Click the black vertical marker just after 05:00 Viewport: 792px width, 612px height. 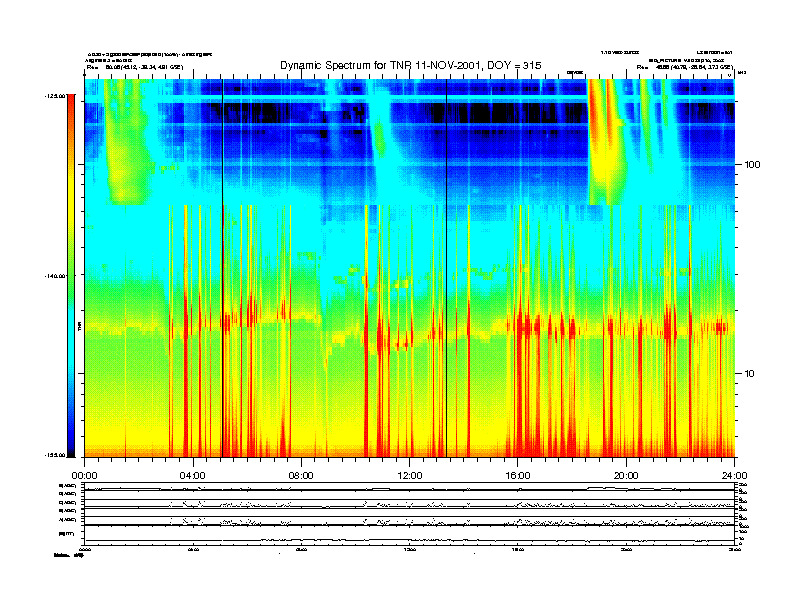pos(222,268)
